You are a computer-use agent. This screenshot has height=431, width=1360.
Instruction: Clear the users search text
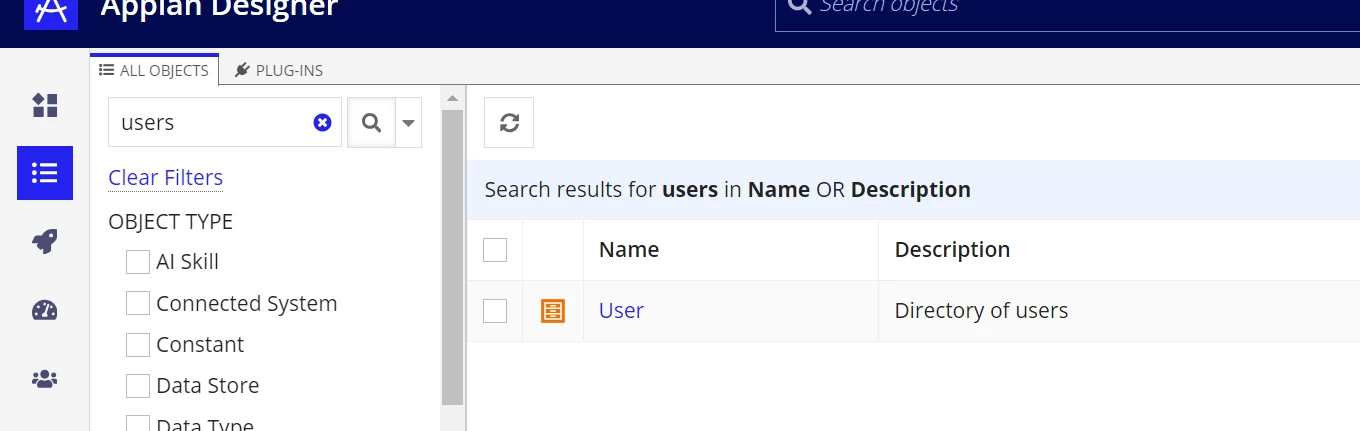322,122
